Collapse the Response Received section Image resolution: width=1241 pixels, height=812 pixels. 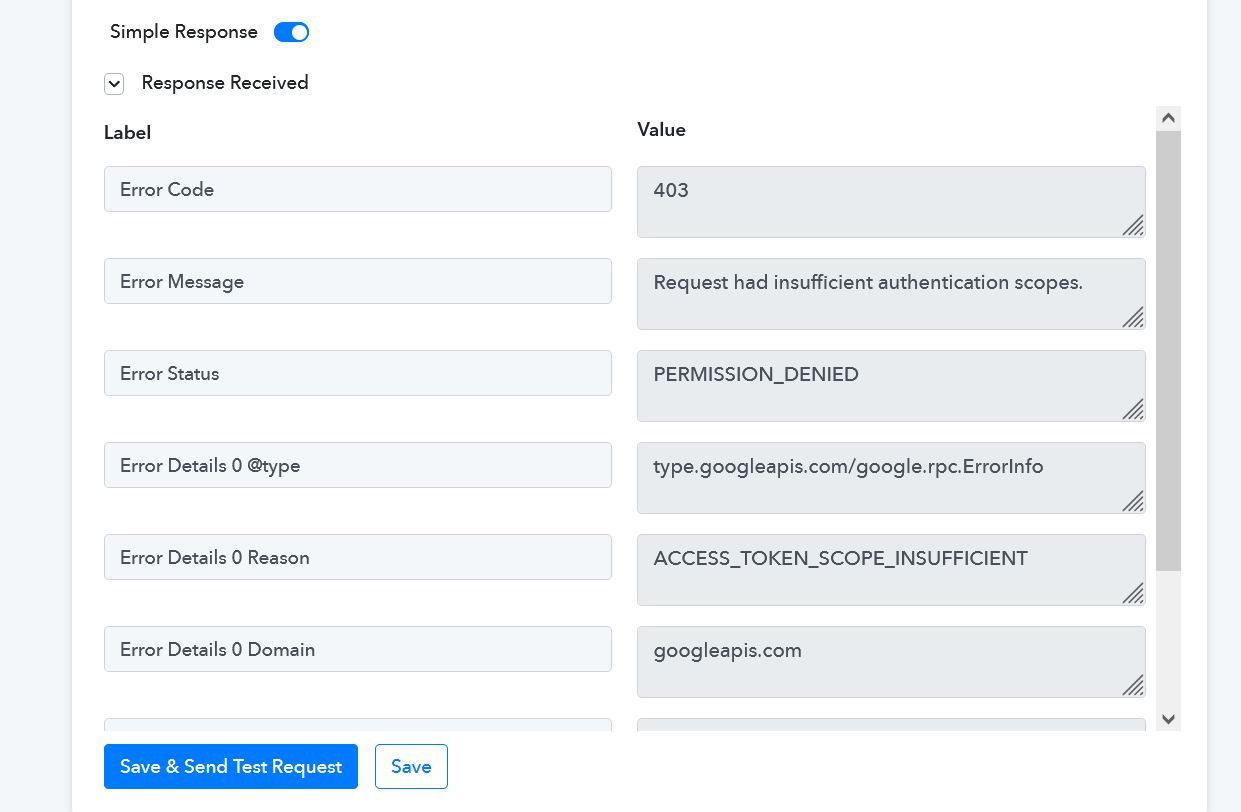pos(114,84)
